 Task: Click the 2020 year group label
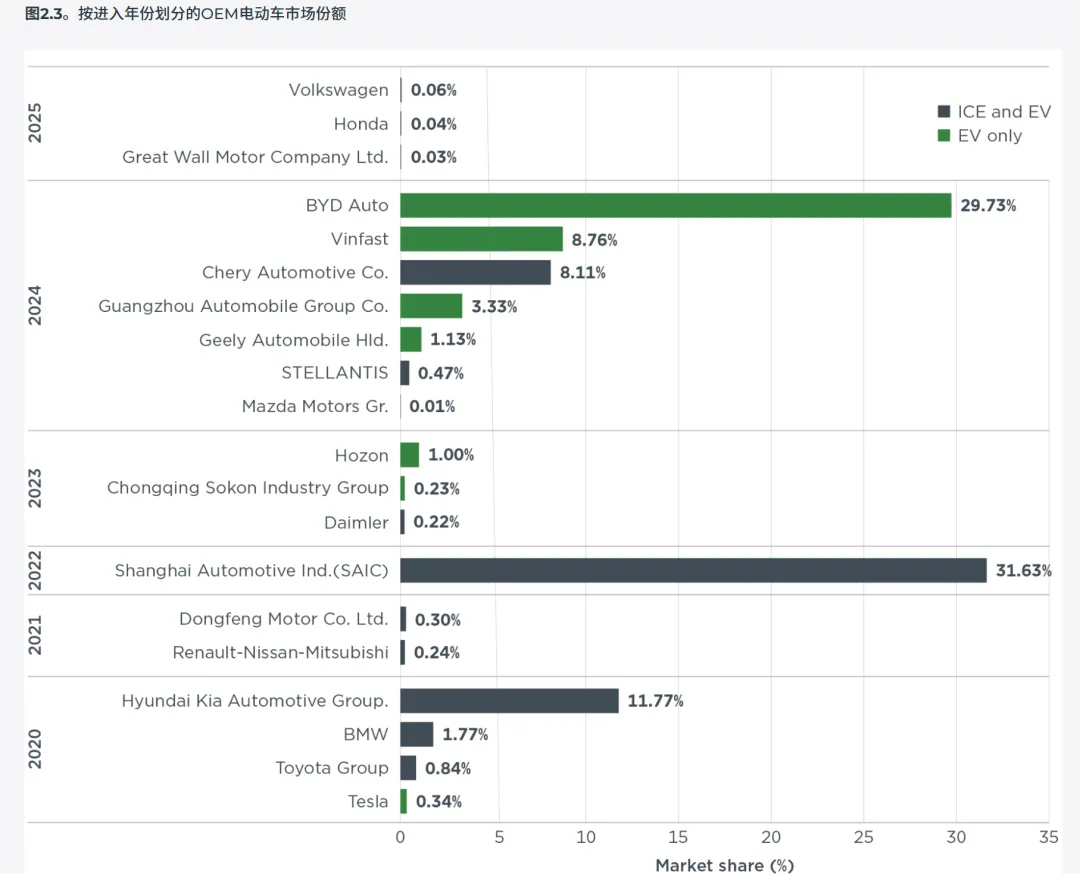pyautogui.click(x=34, y=749)
